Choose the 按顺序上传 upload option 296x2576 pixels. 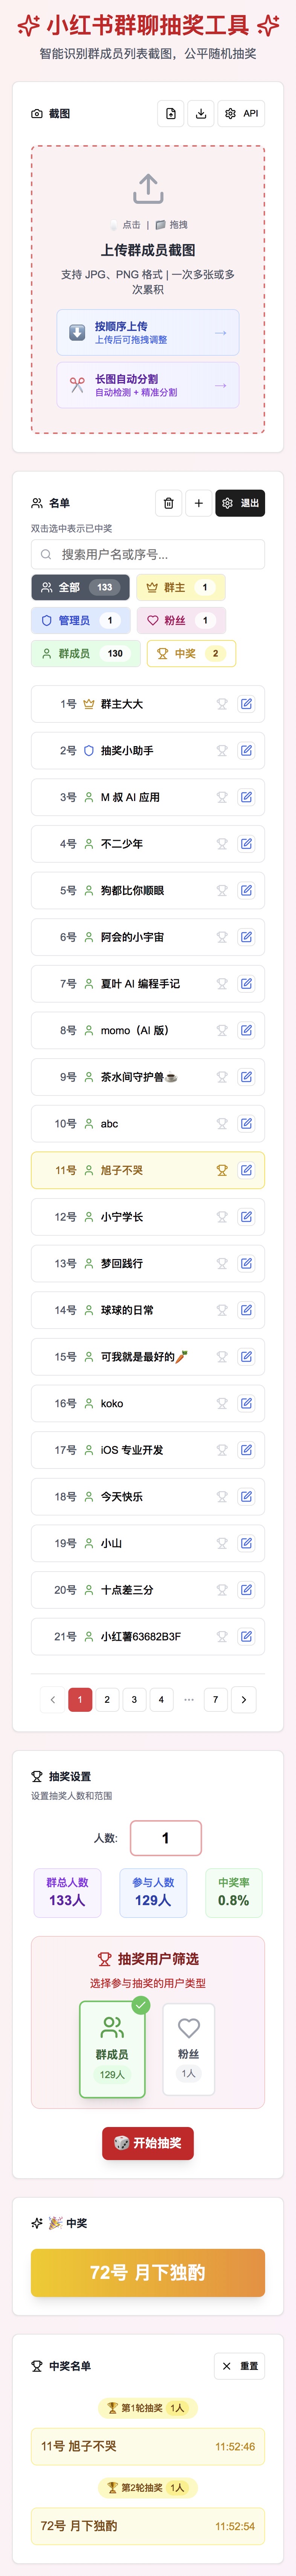tap(148, 333)
